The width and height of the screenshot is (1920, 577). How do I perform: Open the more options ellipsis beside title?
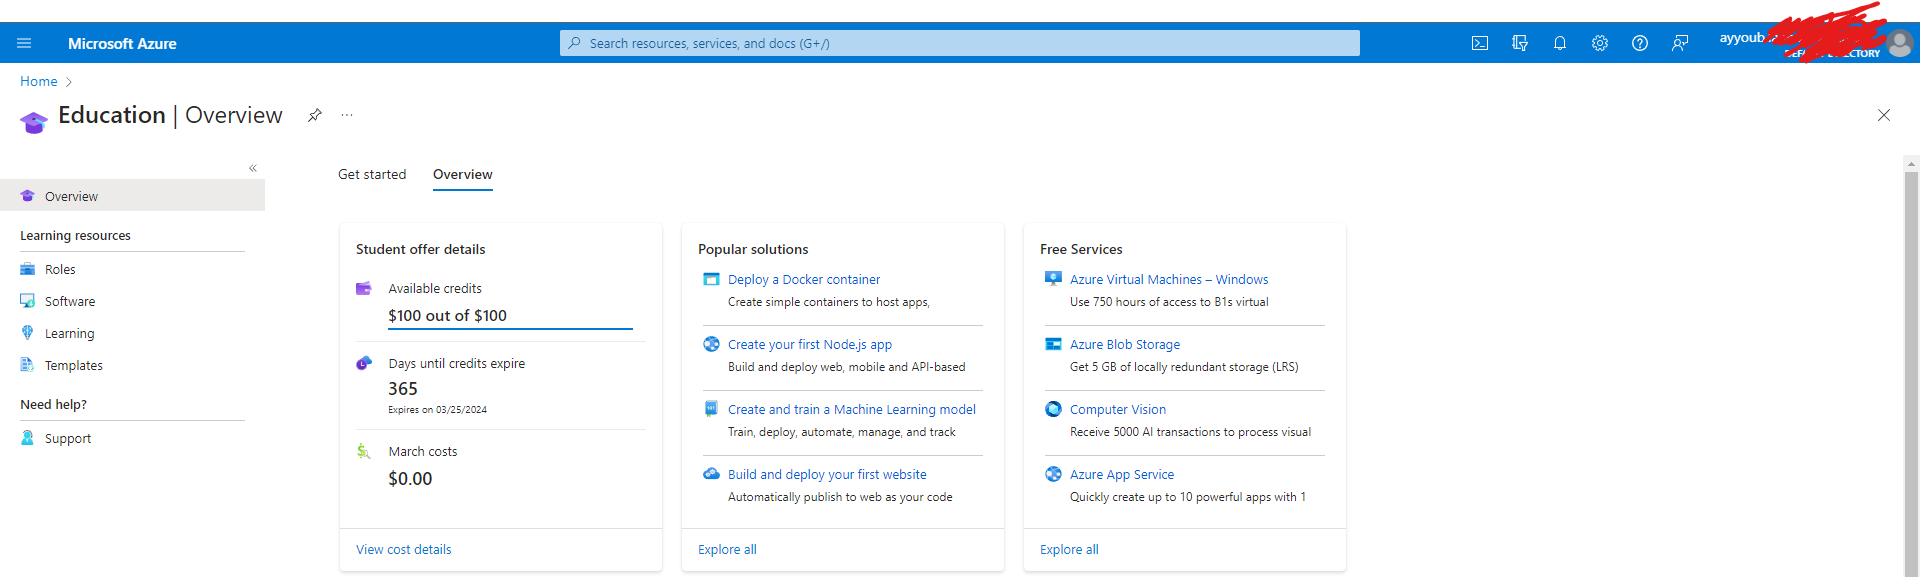coord(347,115)
